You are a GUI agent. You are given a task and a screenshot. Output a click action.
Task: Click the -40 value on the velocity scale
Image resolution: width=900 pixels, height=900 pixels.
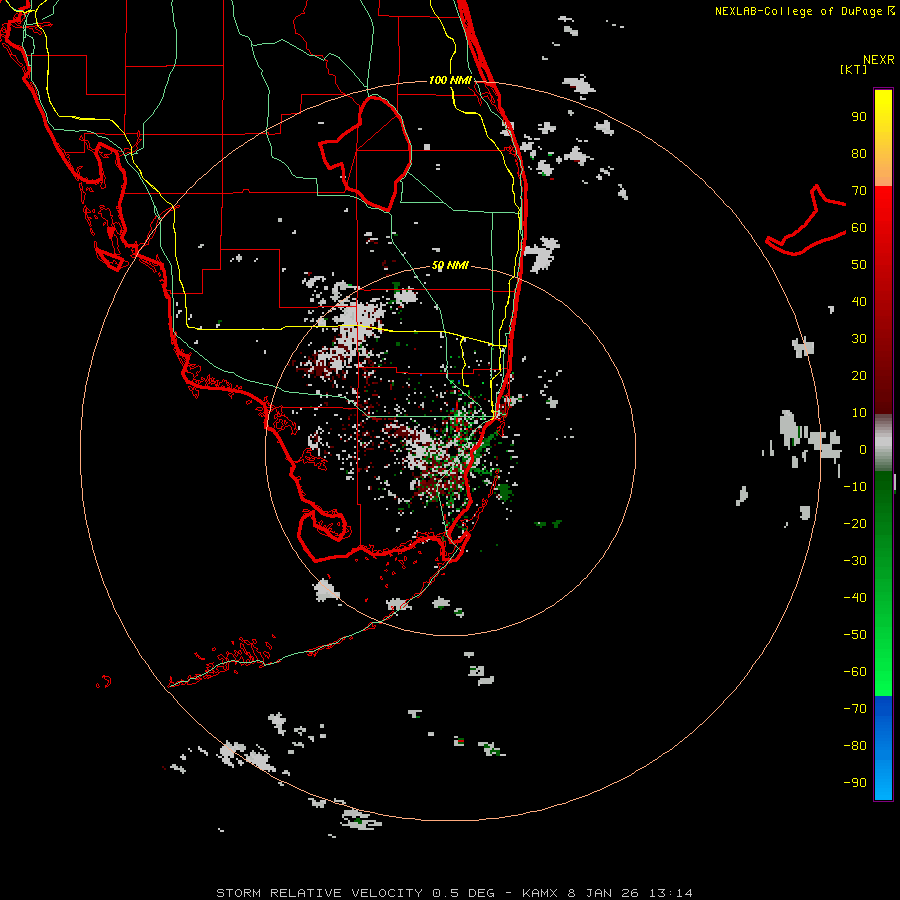(855, 598)
